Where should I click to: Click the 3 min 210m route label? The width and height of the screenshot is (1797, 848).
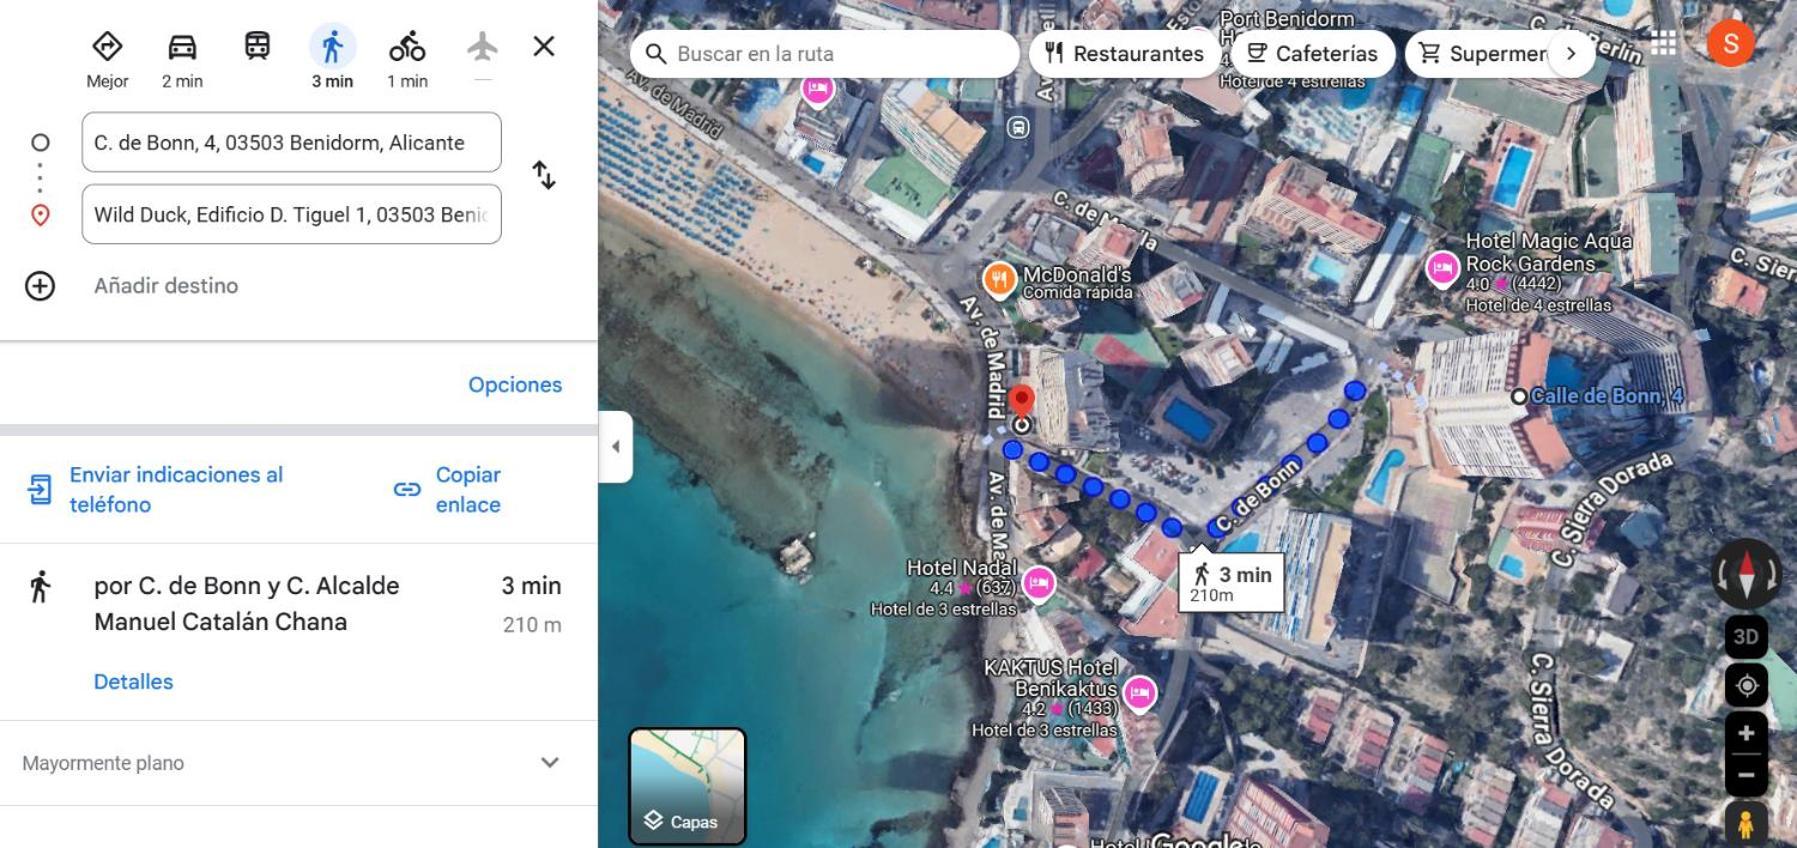coord(1231,582)
